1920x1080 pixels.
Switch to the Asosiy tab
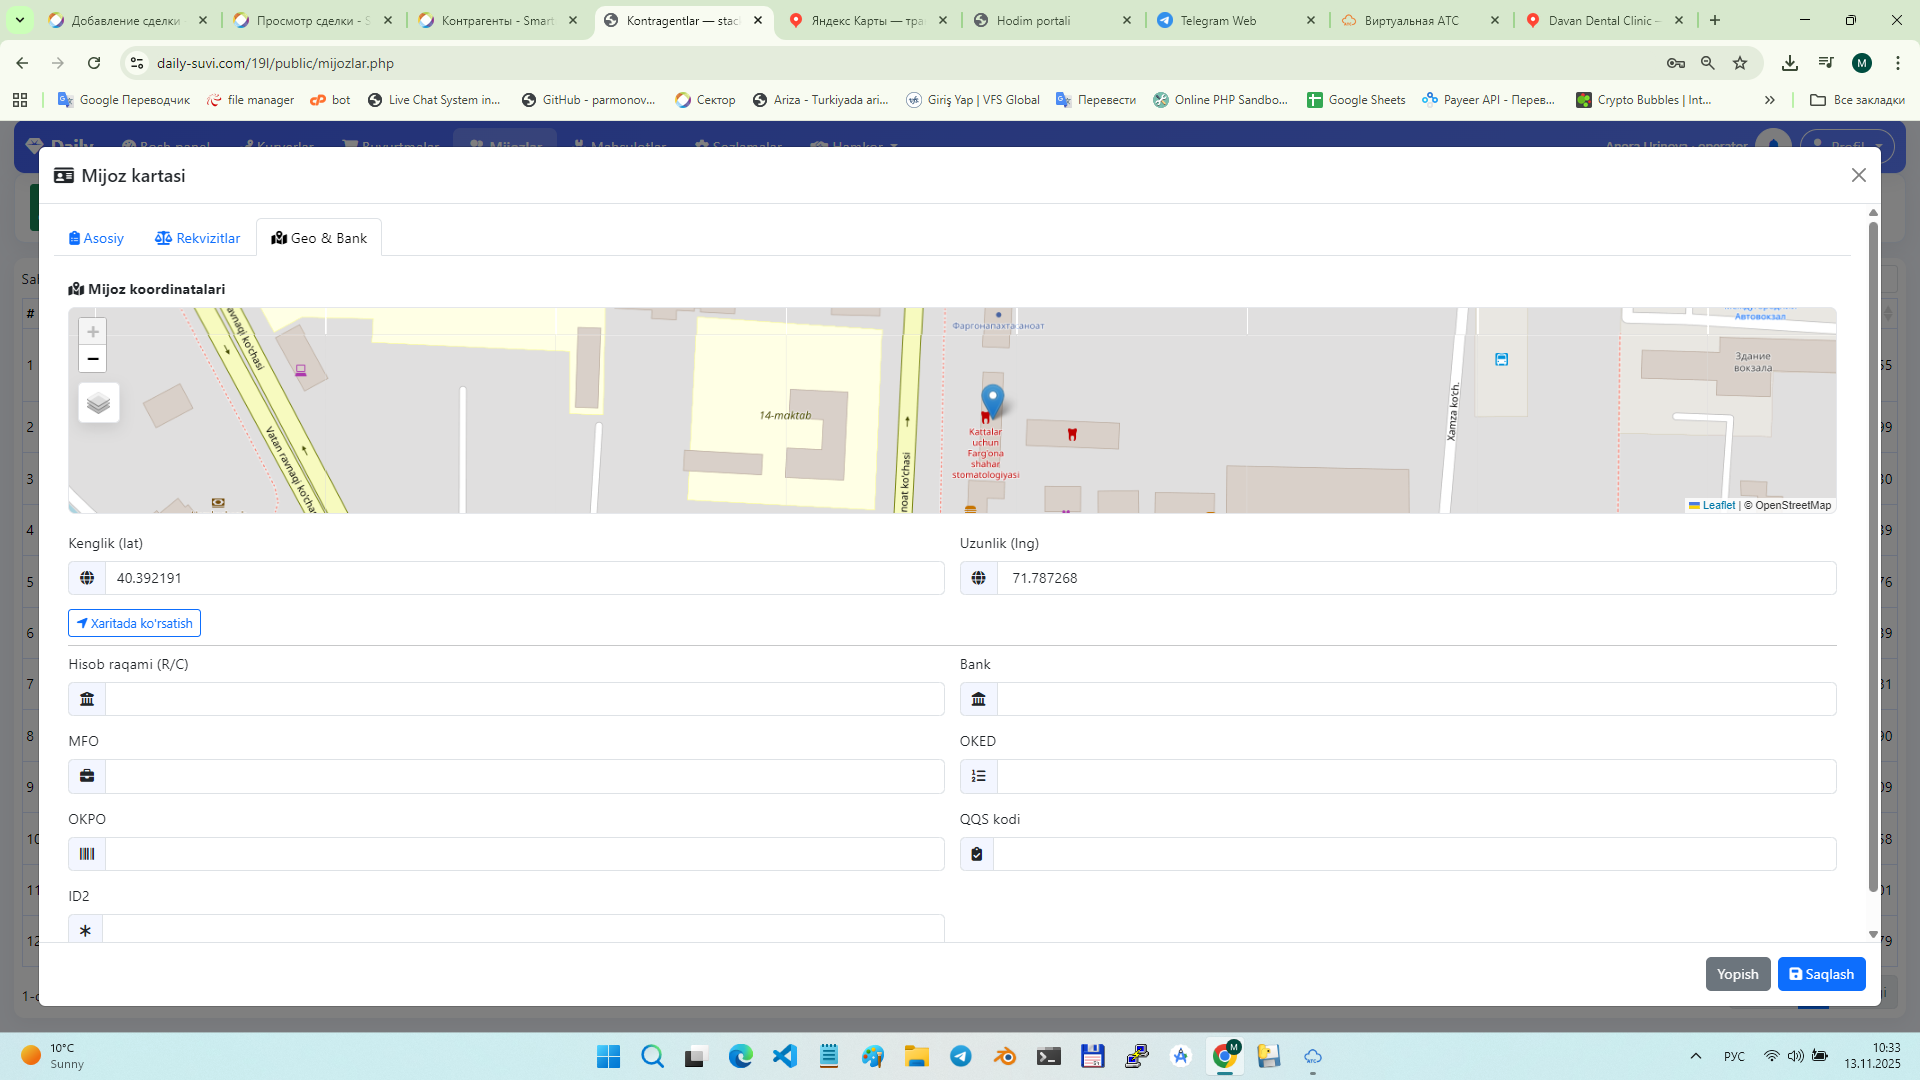96,238
